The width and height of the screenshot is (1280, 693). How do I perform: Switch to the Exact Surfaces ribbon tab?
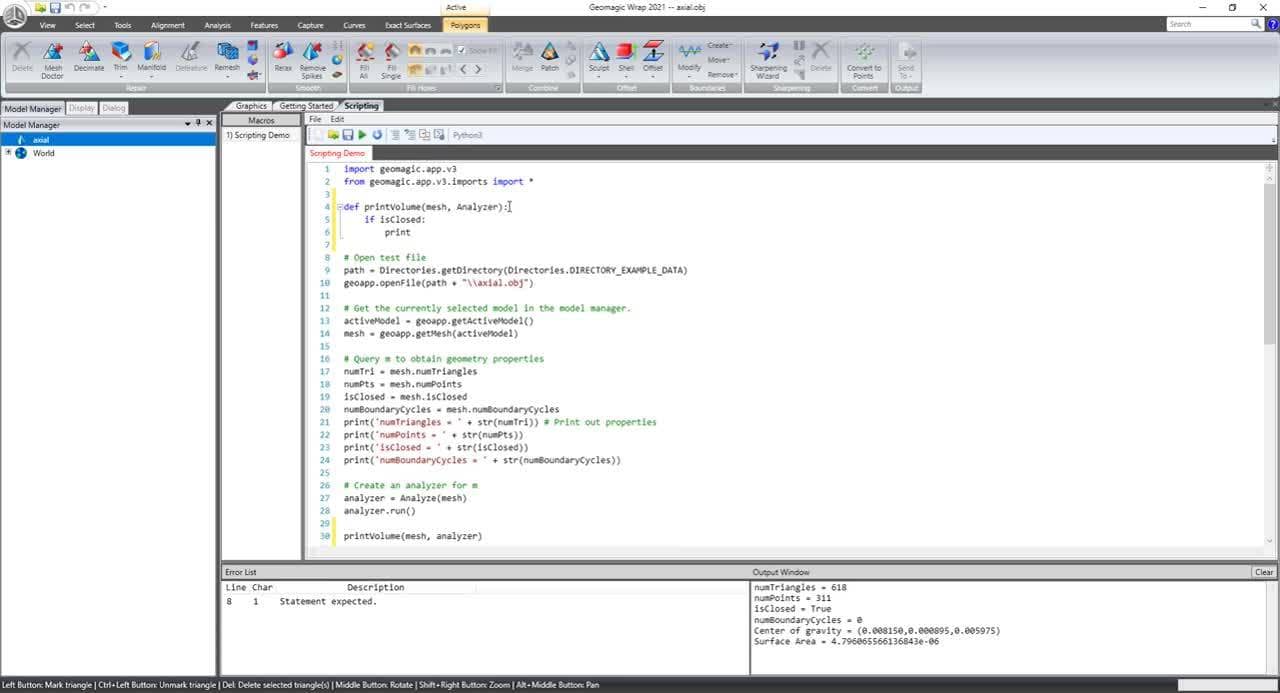pyautogui.click(x=407, y=25)
